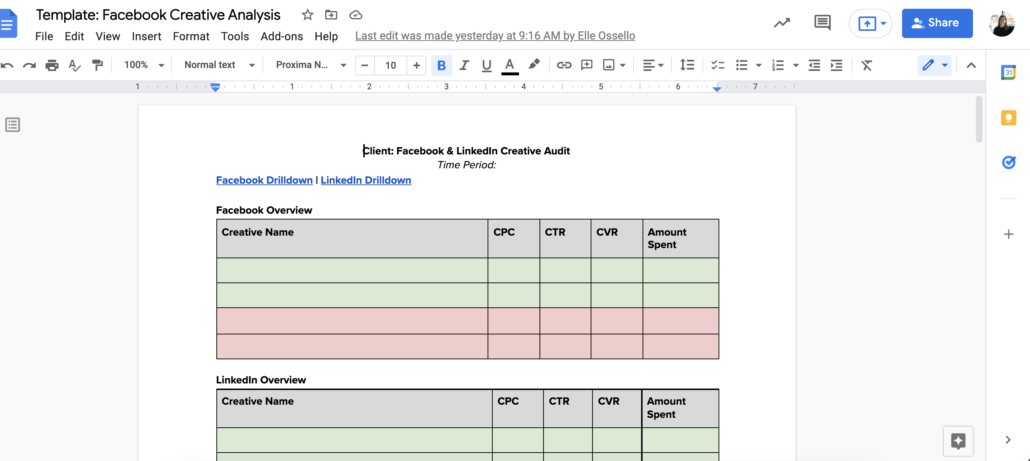Open the Calendar side panel

click(1008, 73)
